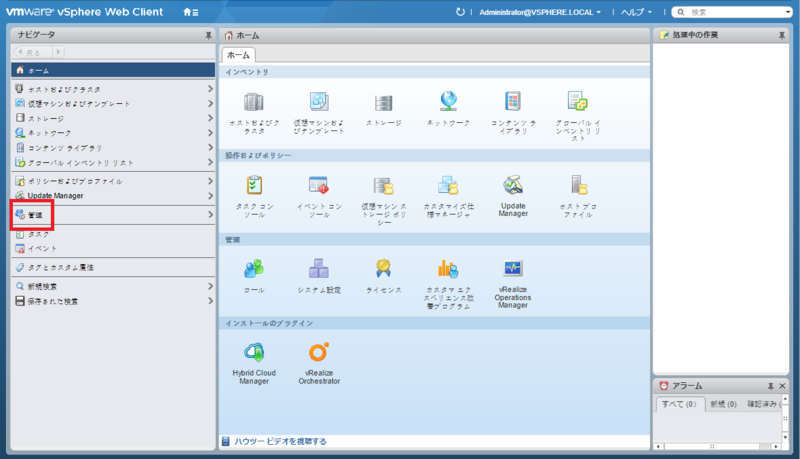Open Hybrid Cloud Manager plugin icon
800x459 pixels.
click(x=254, y=352)
